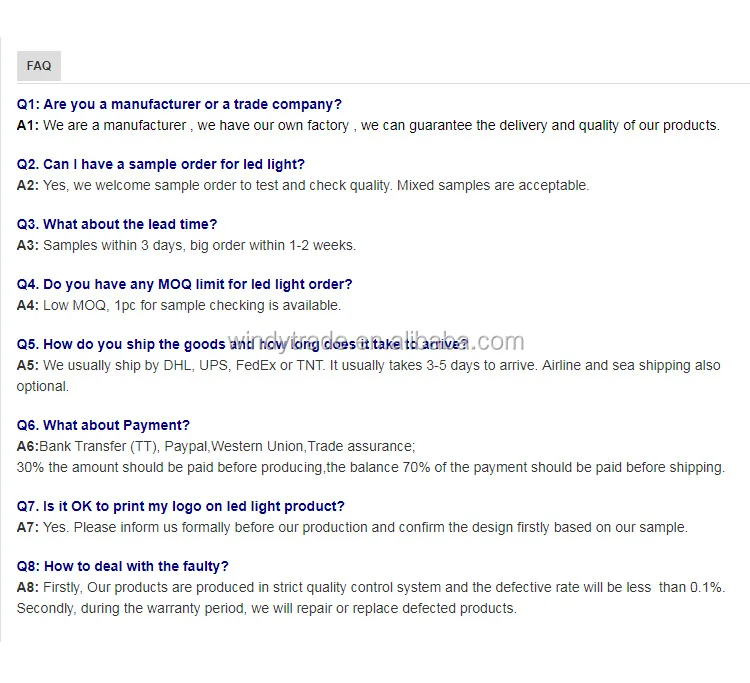Select the Q2 sample order question
This screenshot has width=750, height=683.
[x=161, y=164]
